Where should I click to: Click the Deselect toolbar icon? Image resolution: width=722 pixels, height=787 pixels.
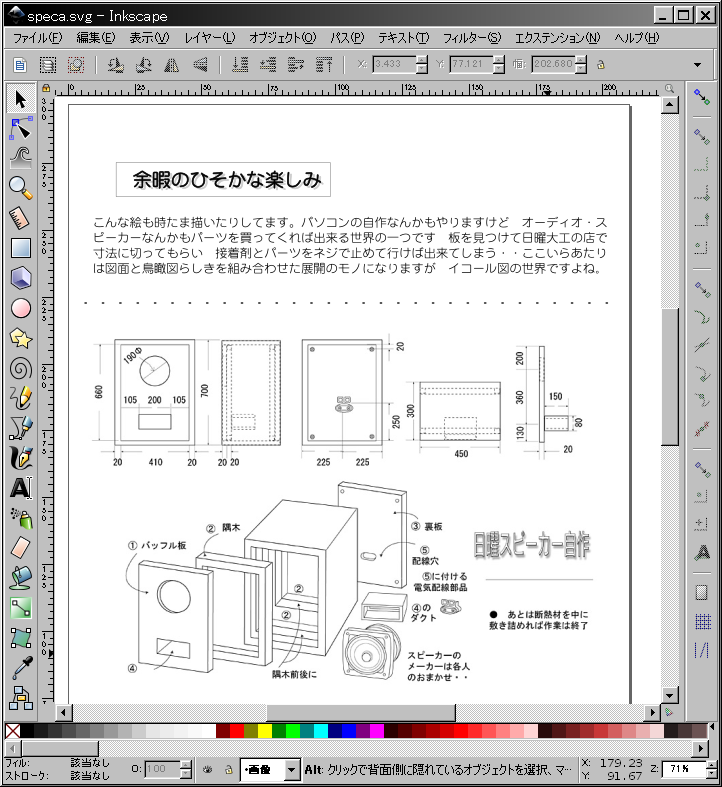(x=76, y=65)
